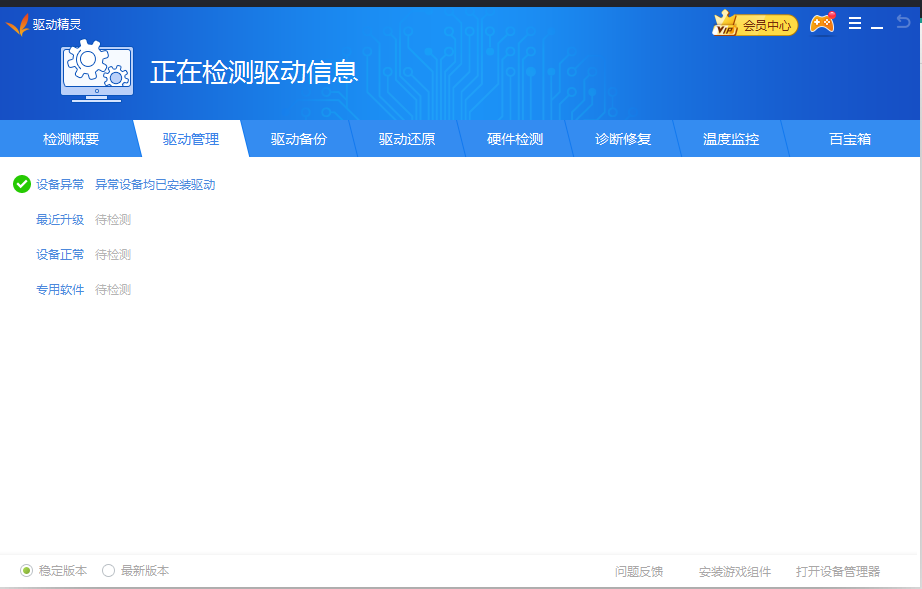This screenshot has width=922, height=589.
Task: Open the hamburger main menu
Action: [855, 24]
